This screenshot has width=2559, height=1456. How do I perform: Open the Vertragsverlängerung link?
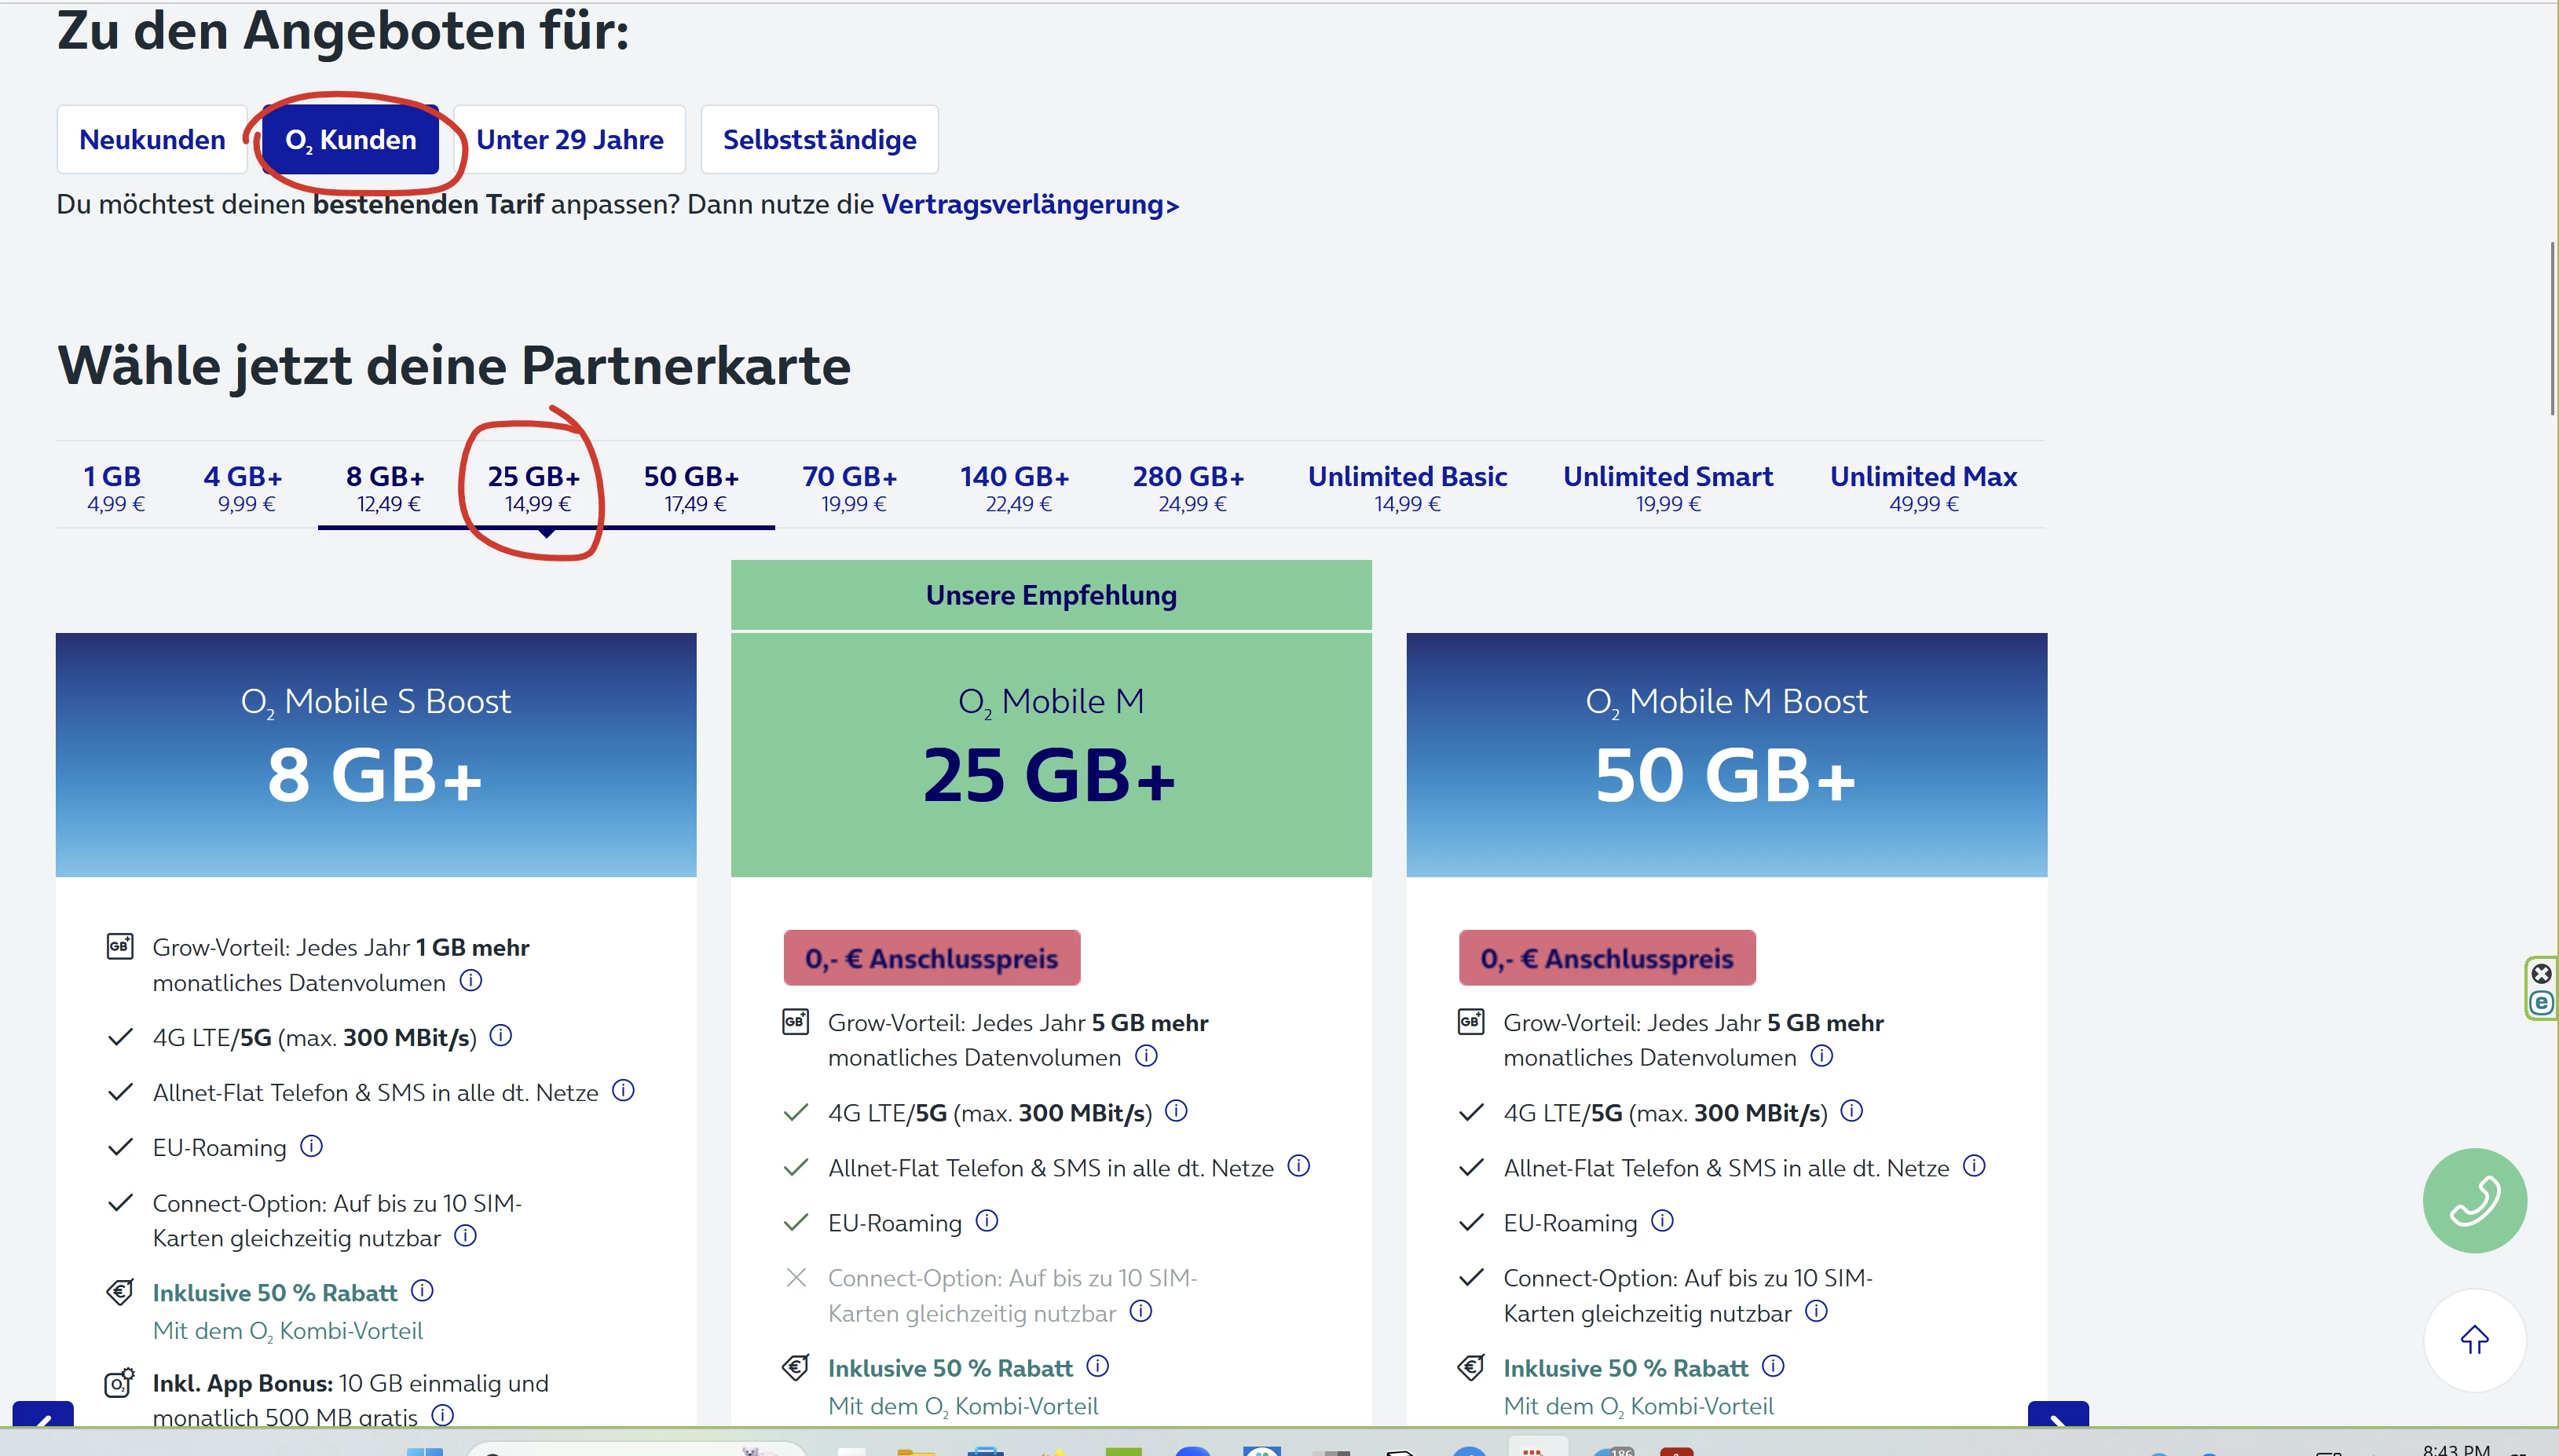point(1029,205)
